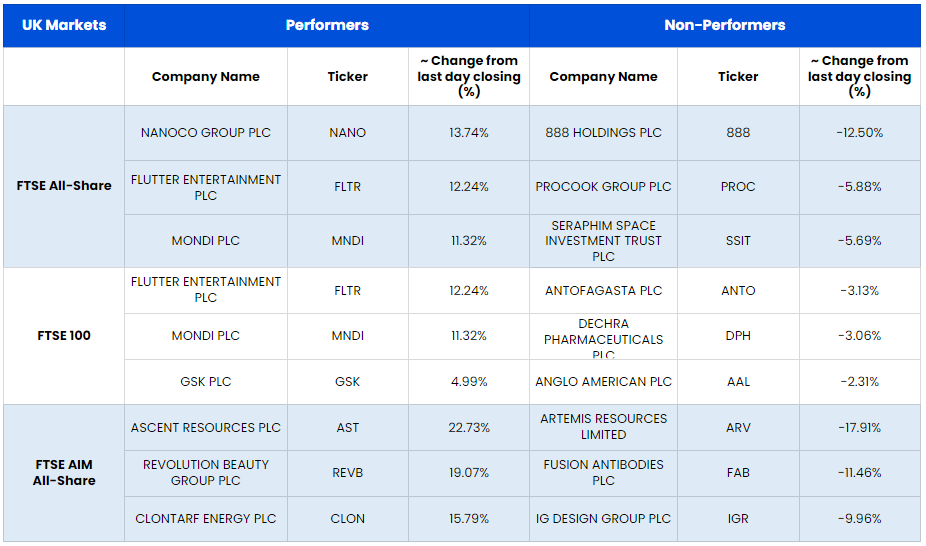
Task: Click the IGR ticker cell
Action: 738,519
